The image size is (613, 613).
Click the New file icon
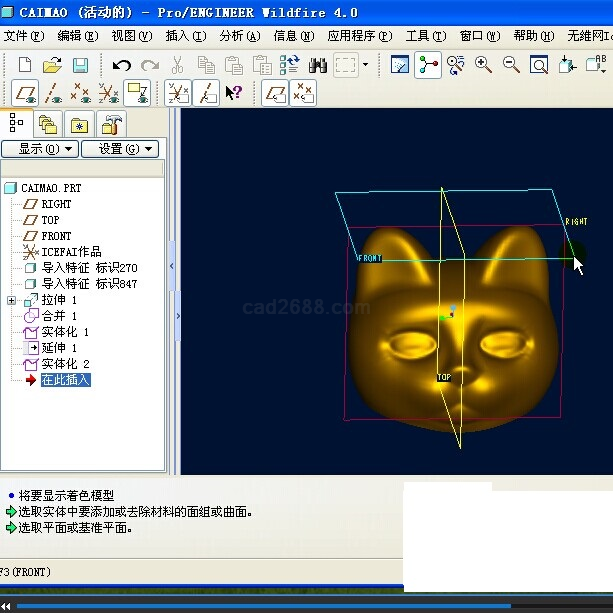click(x=25, y=65)
